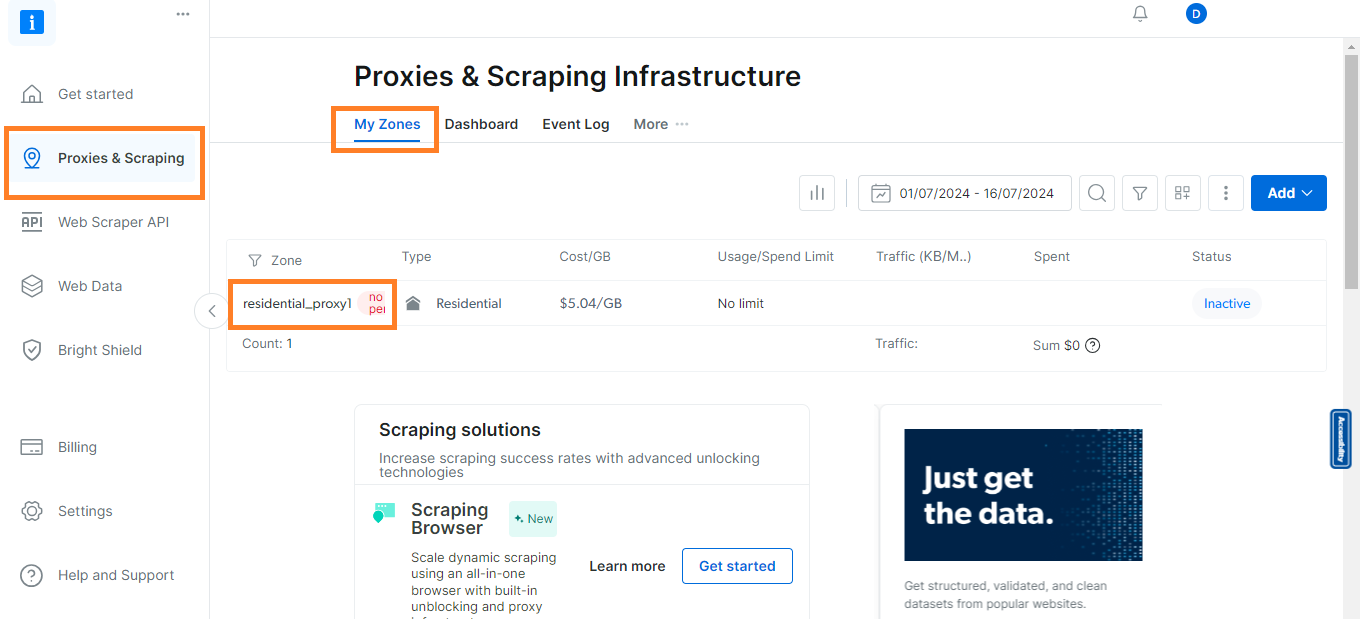
Task: Open the user profile avatar D
Action: click(x=1196, y=14)
